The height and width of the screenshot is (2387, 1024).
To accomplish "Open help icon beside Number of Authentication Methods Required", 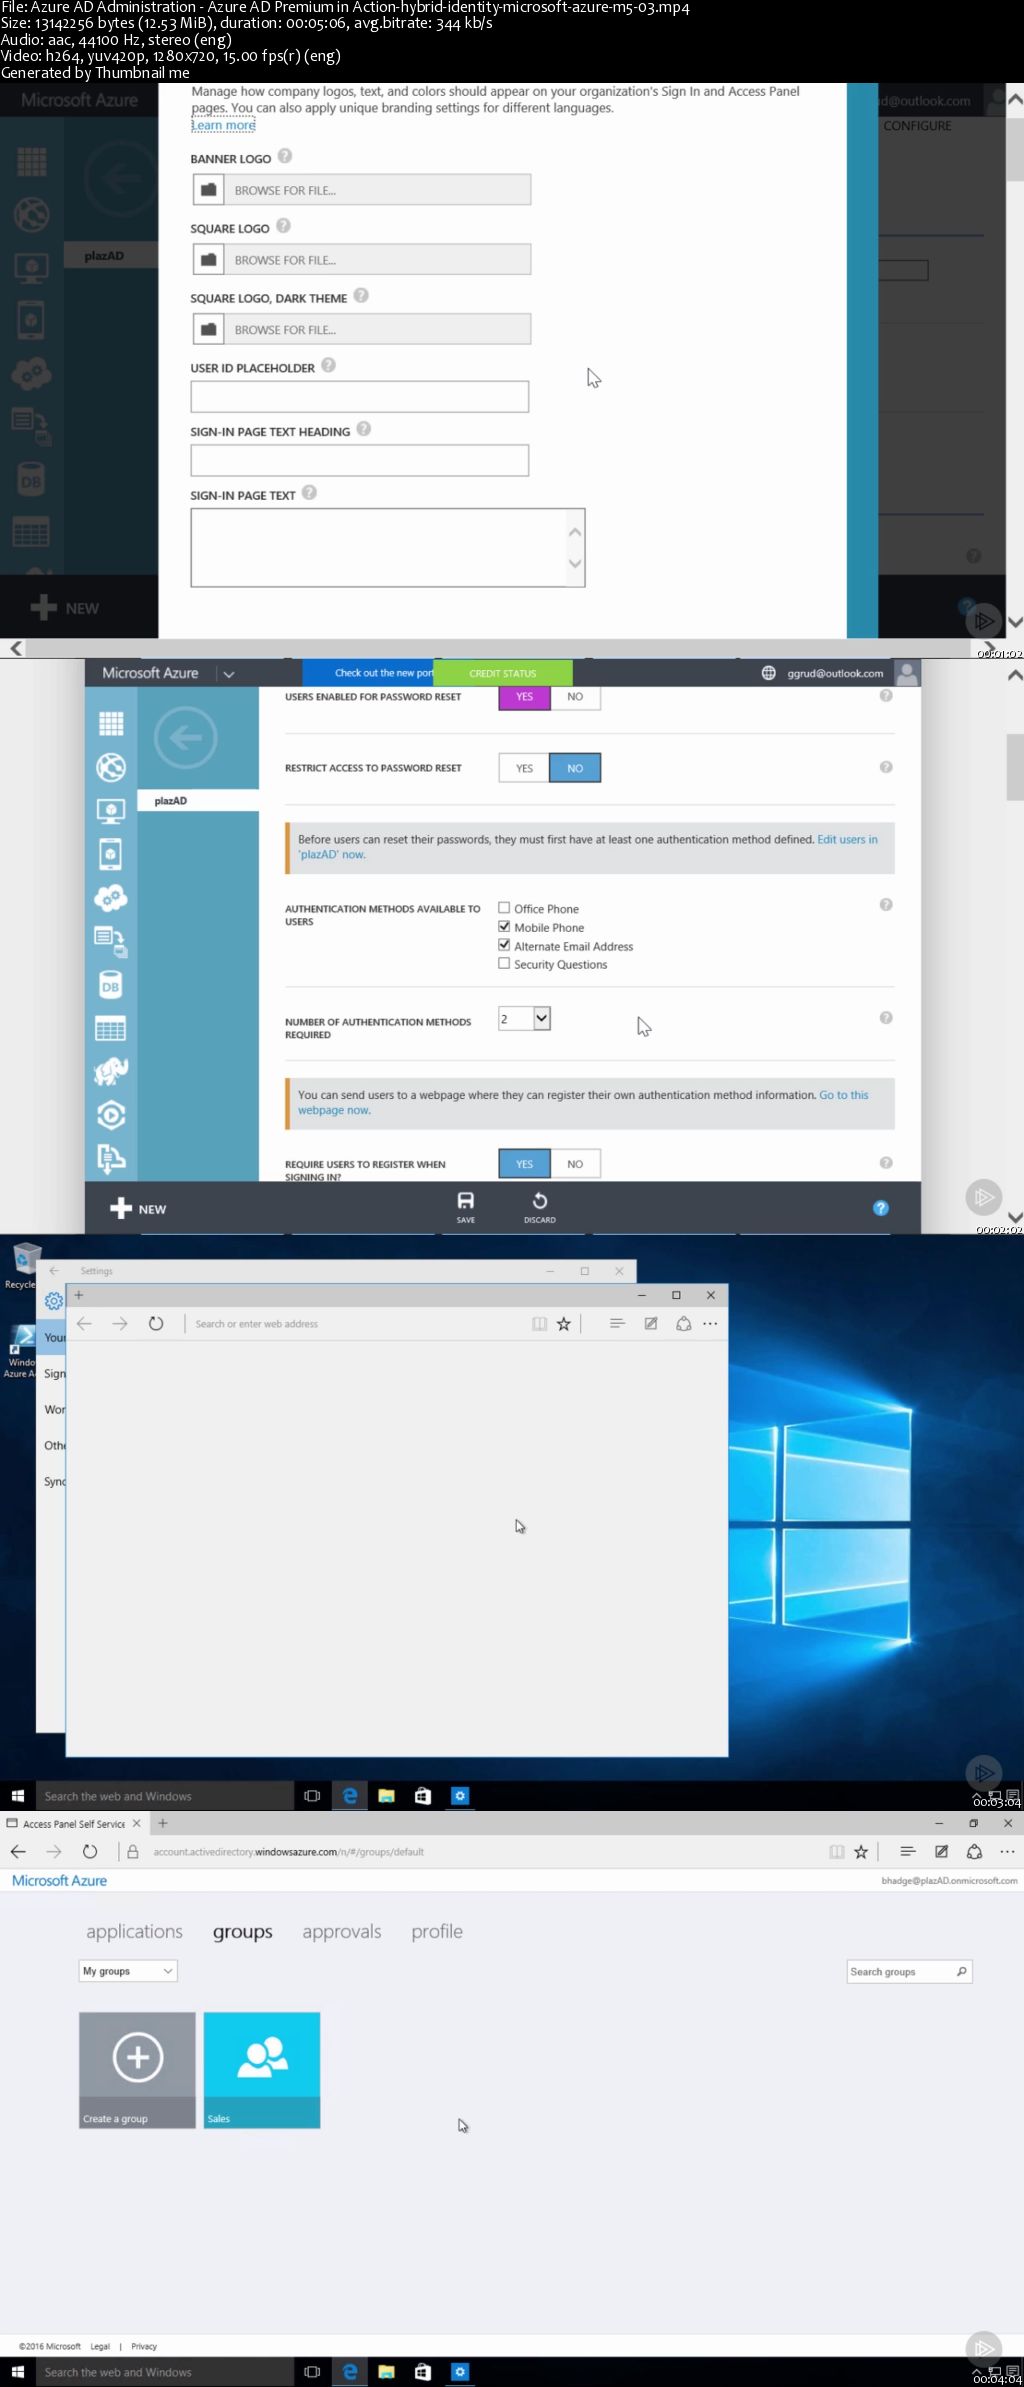I will 886,1018.
